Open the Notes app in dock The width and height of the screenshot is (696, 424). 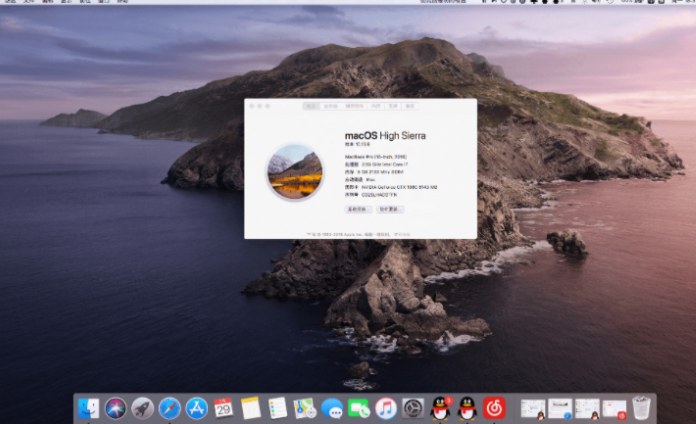[x=251, y=408]
